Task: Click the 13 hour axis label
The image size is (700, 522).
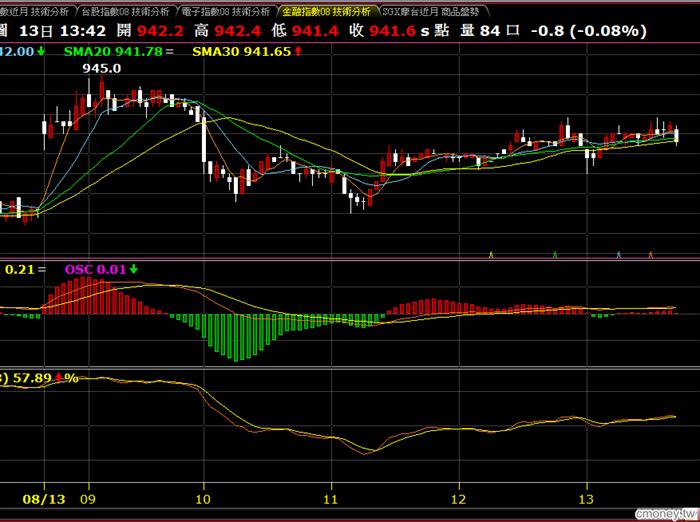Action: [586, 499]
